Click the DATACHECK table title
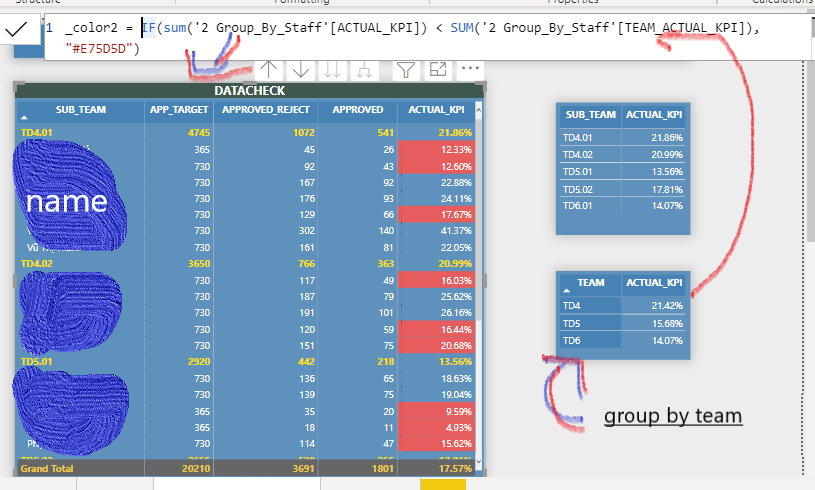The image size is (815, 490). (x=249, y=90)
